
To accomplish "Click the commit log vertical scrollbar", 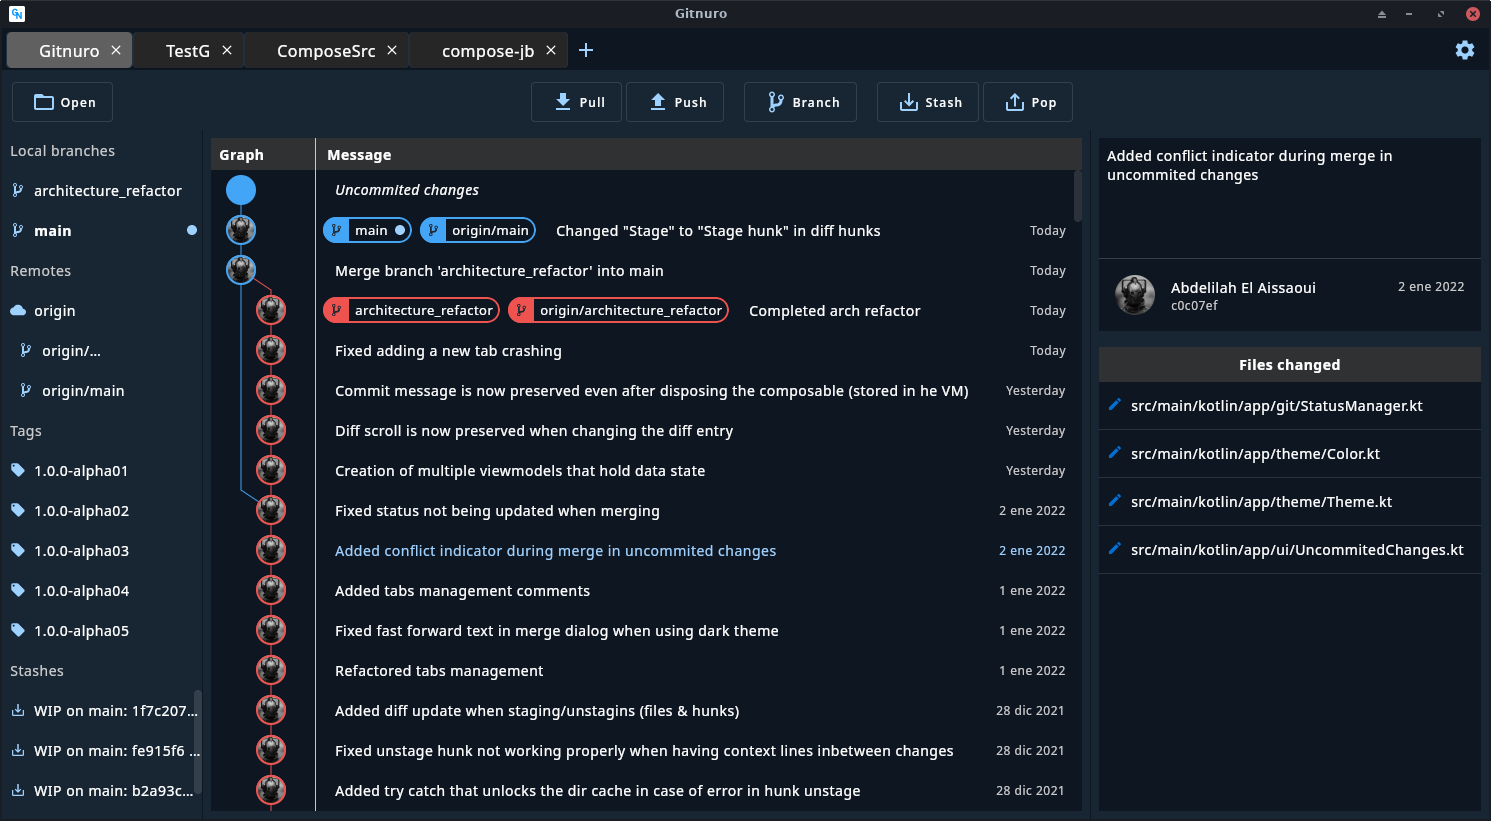I will [1077, 196].
